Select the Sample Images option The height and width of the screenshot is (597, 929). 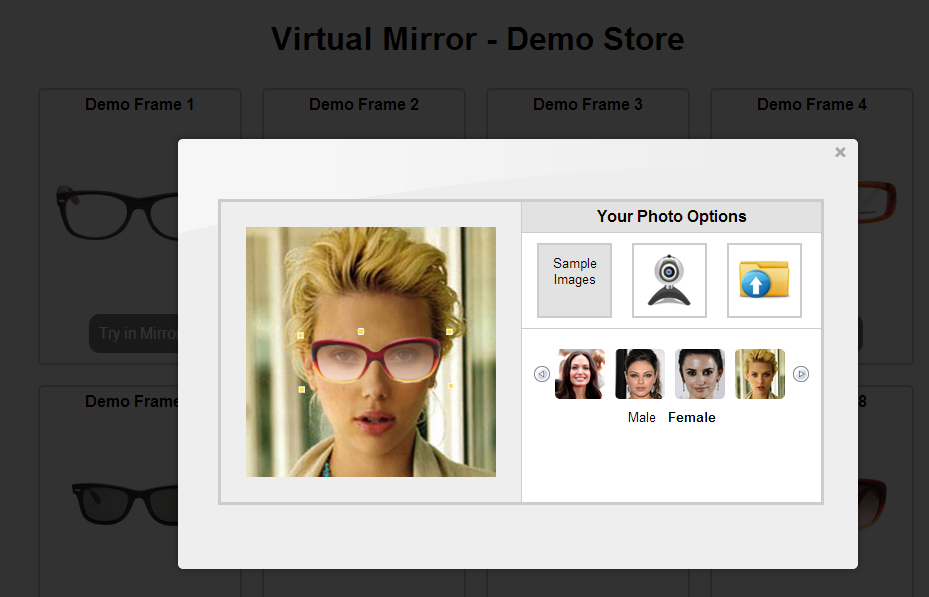click(574, 280)
